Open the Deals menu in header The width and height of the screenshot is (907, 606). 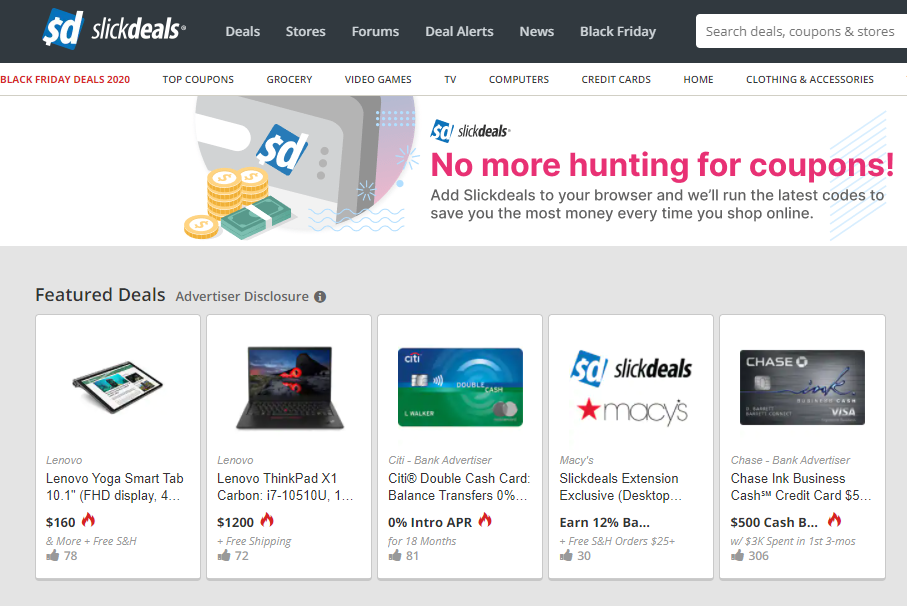click(242, 31)
